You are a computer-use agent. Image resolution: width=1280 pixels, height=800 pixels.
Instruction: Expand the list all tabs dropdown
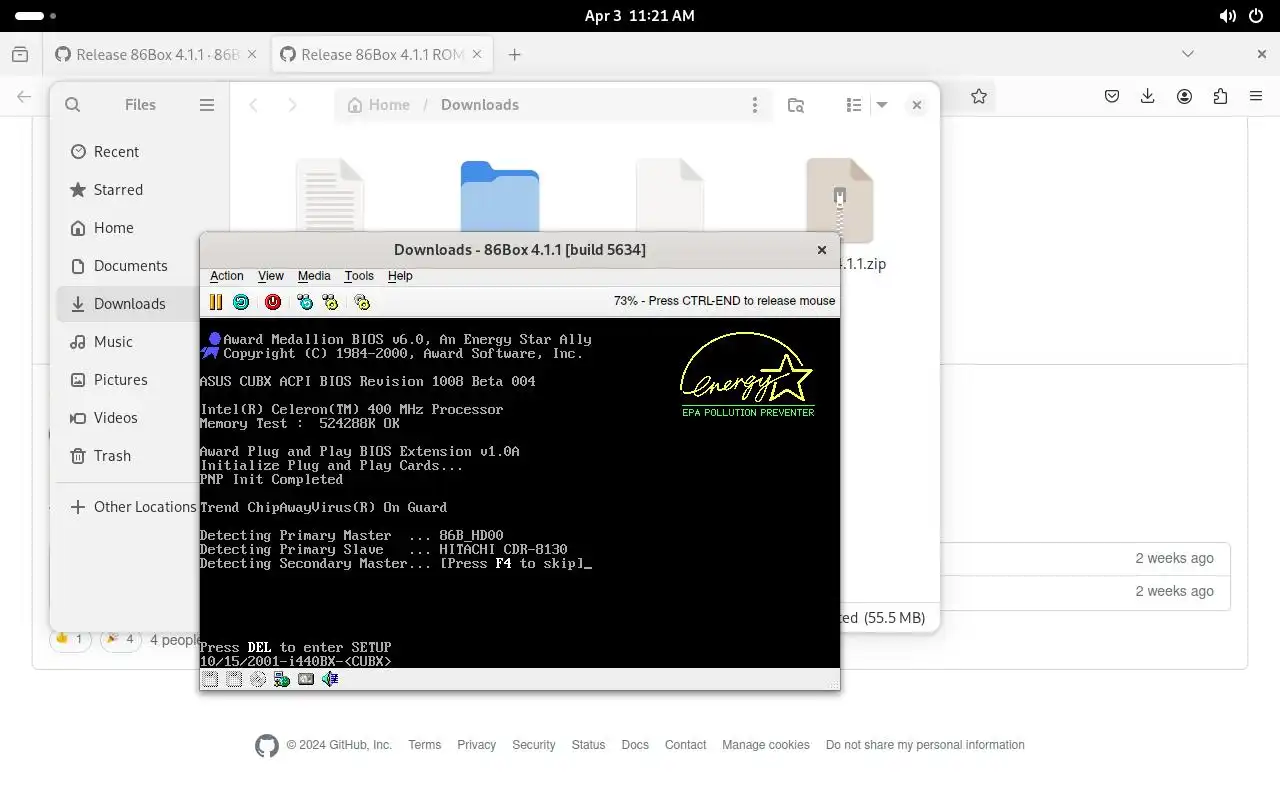point(1188,54)
